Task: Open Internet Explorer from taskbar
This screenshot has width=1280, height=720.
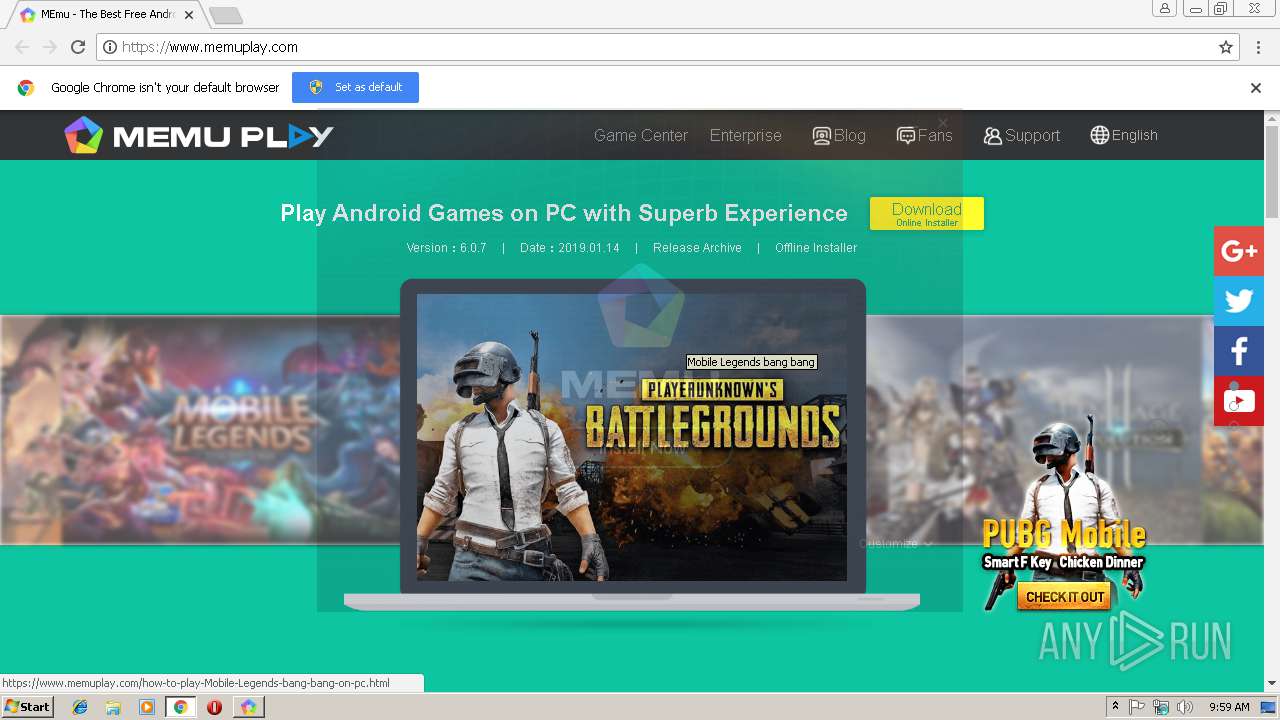Action: pyautogui.click(x=80, y=707)
